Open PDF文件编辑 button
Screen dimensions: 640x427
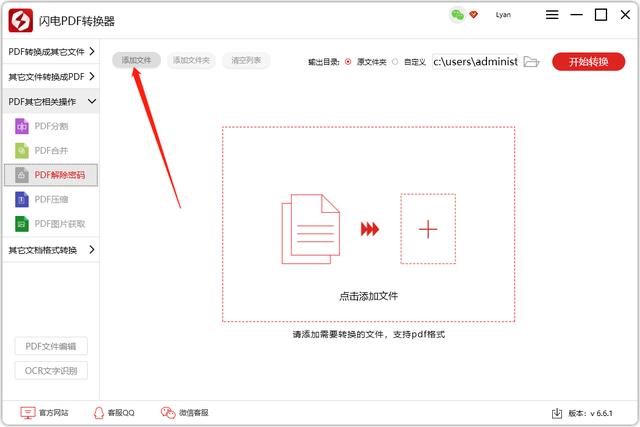51,346
